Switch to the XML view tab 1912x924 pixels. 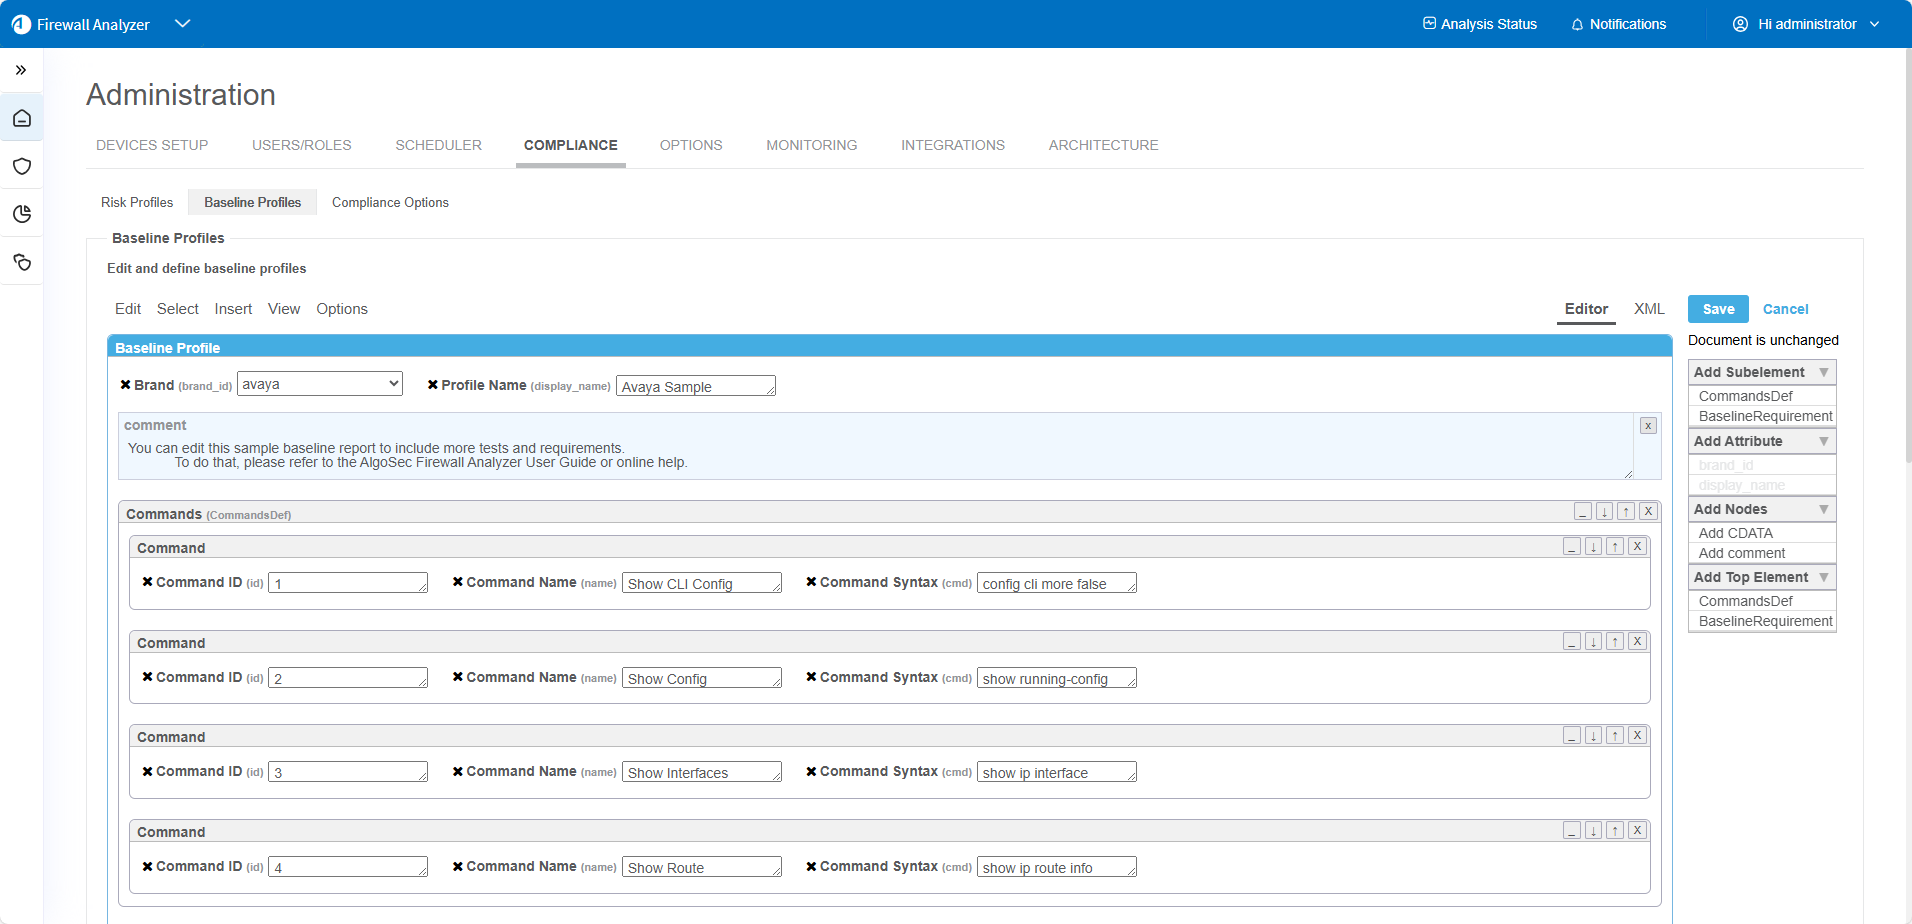click(x=1649, y=309)
